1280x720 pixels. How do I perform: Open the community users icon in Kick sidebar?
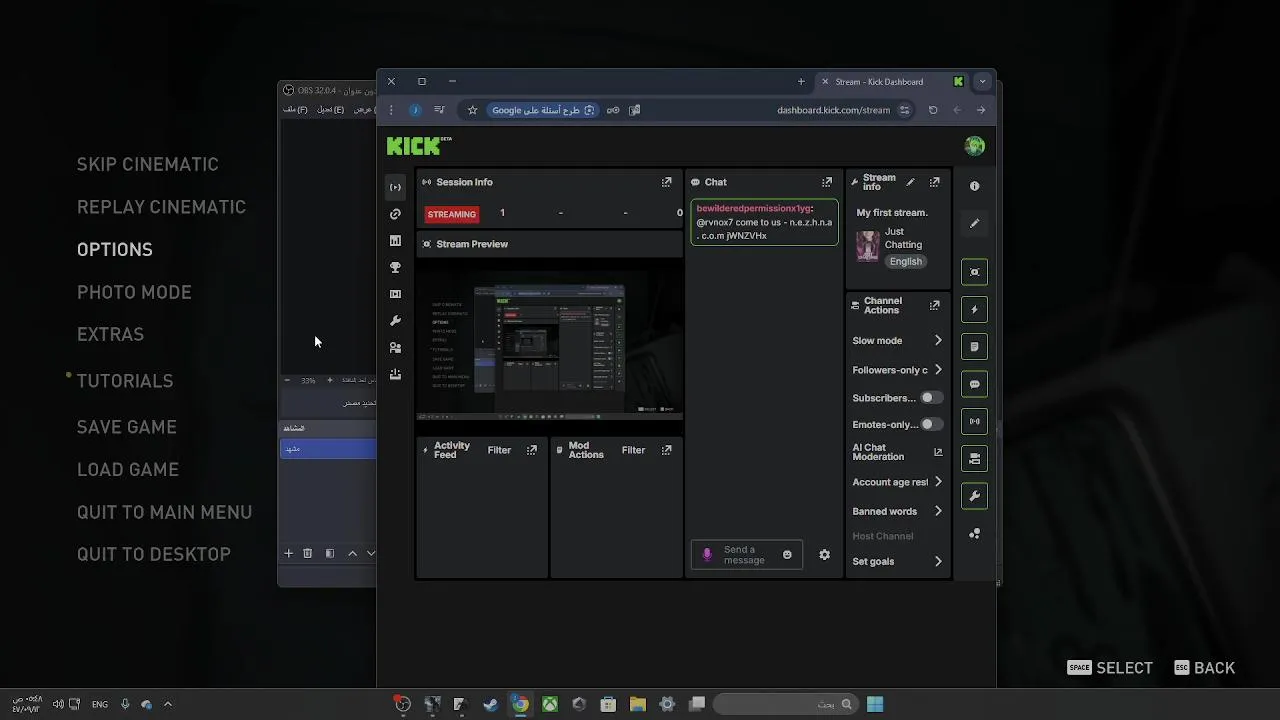pyautogui.click(x=395, y=348)
